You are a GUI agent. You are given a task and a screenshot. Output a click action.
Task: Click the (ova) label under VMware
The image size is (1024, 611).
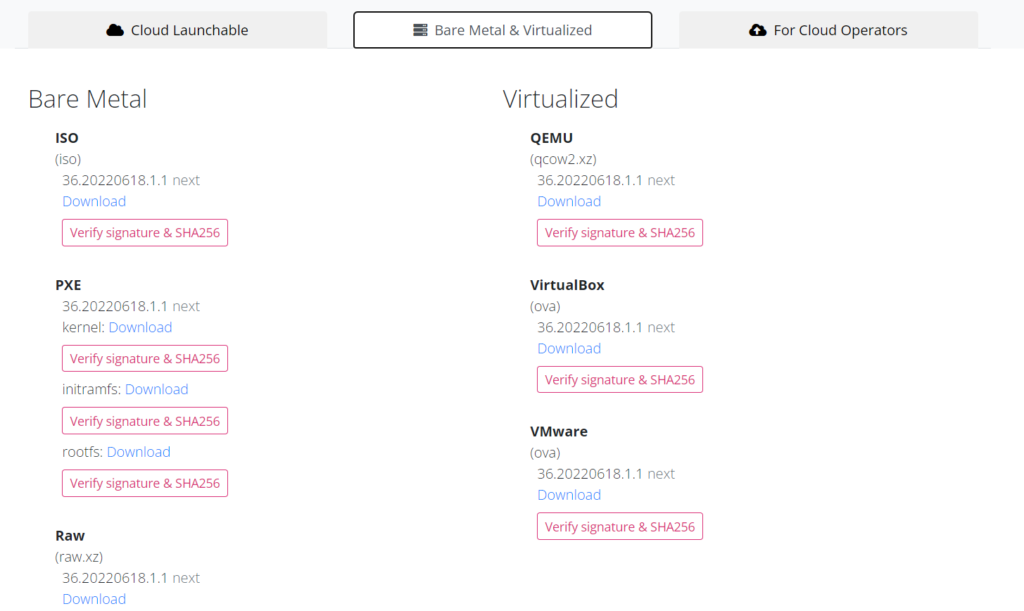point(545,453)
